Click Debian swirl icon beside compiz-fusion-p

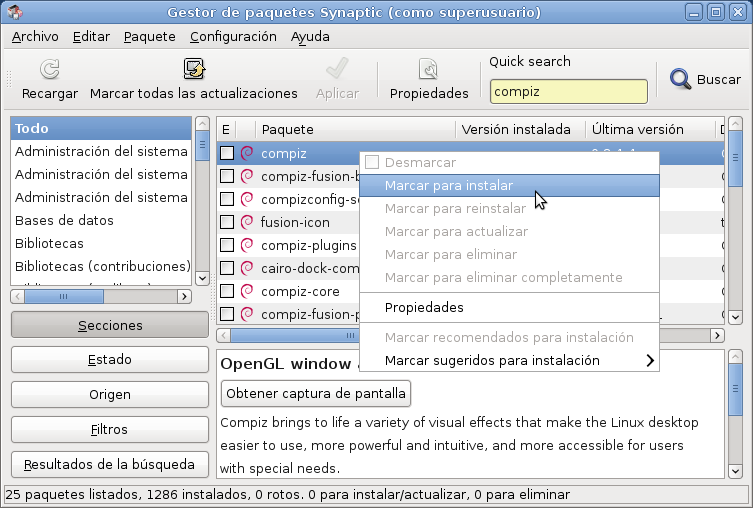(x=247, y=314)
